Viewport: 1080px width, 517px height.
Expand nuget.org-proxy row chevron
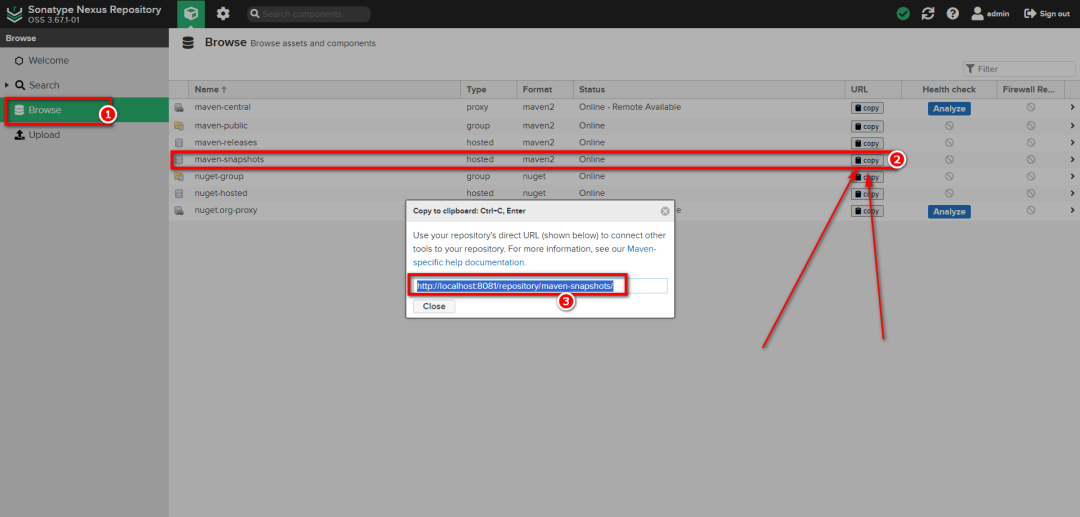pyautogui.click(x=1072, y=210)
